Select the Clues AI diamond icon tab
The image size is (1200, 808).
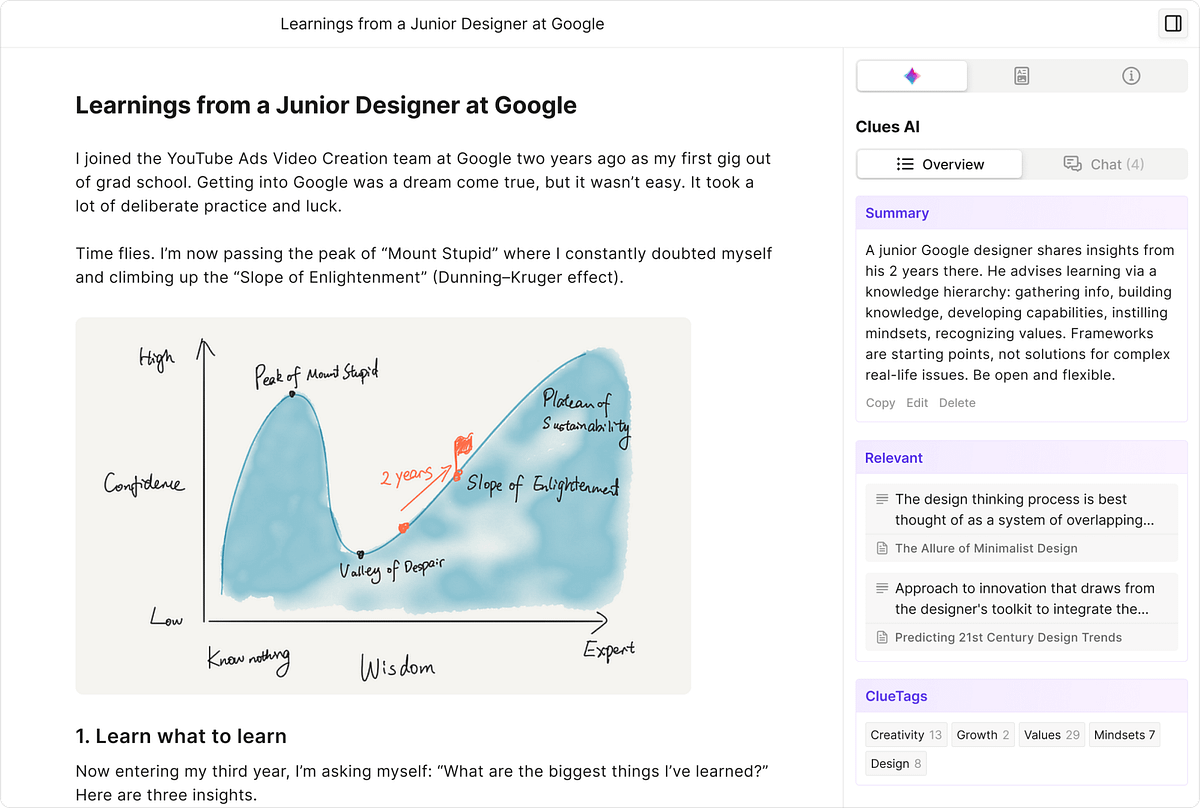910,75
